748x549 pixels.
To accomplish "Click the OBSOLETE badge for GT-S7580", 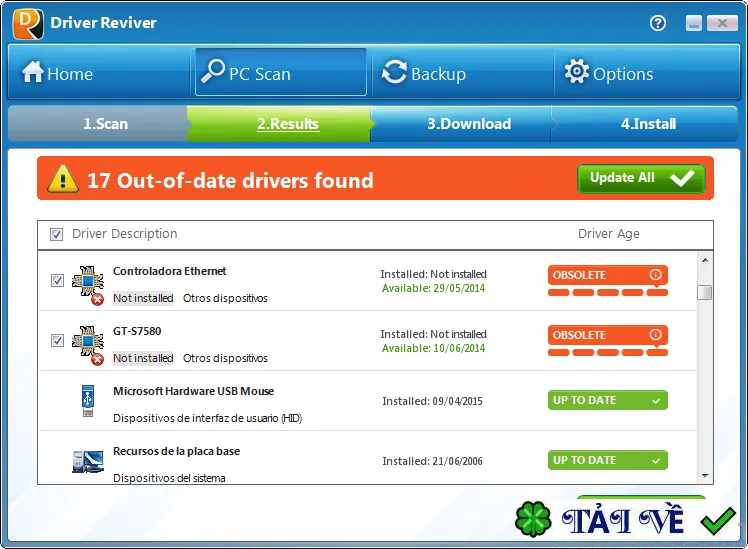I will 607,335.
